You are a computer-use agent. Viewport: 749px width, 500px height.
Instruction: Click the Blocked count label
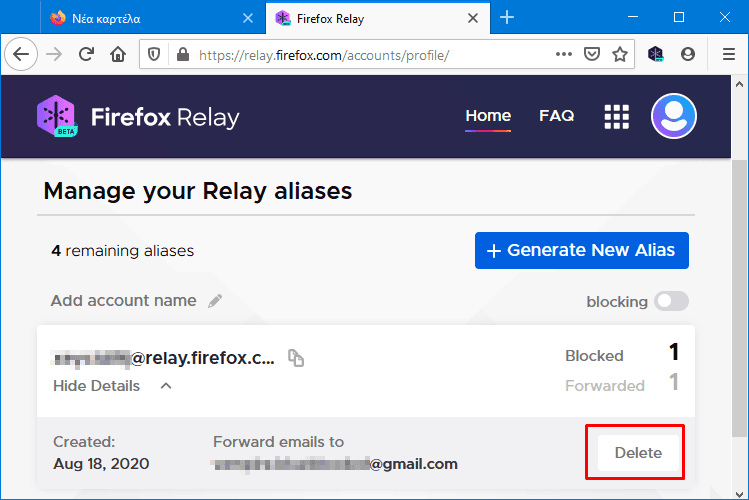click(594, 356)
